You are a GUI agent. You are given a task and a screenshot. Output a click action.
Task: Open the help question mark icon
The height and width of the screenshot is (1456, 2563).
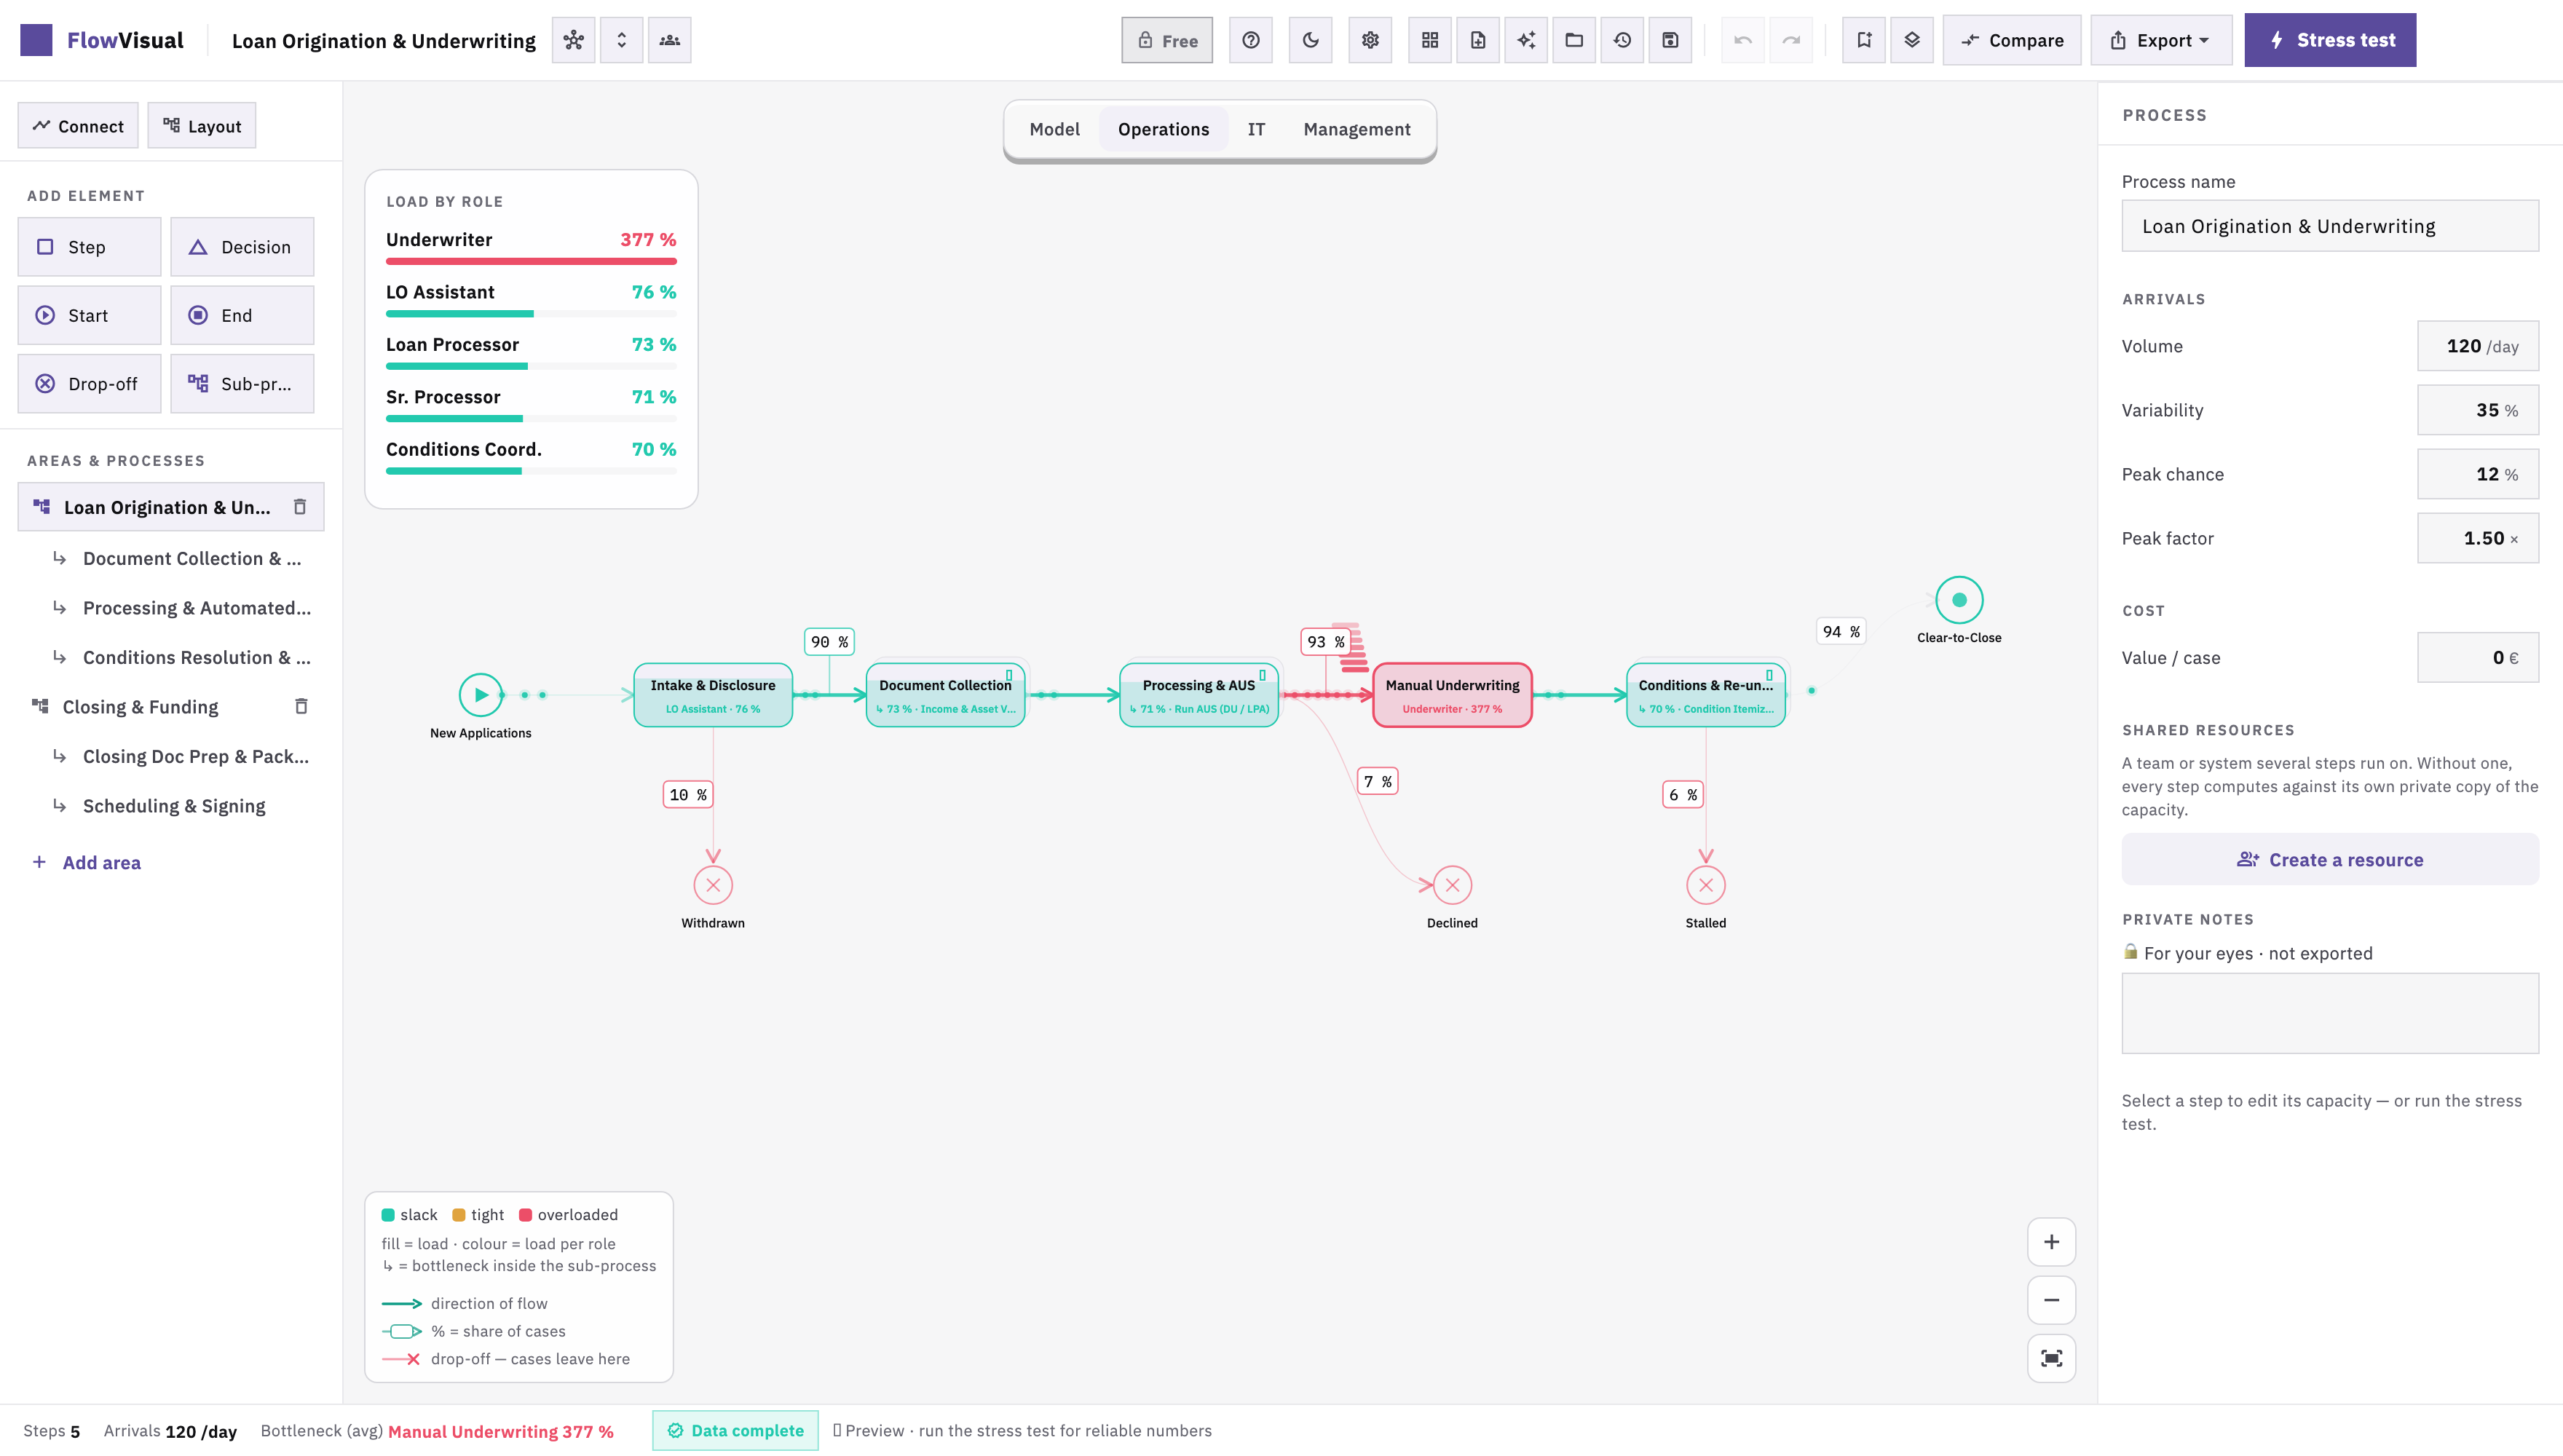point(1250,40)
